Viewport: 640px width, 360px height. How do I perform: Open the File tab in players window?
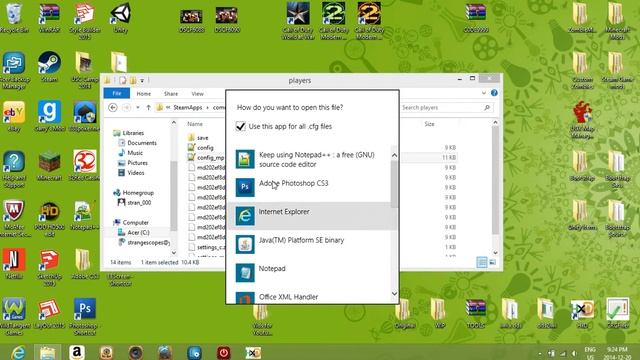coord(117,93)
